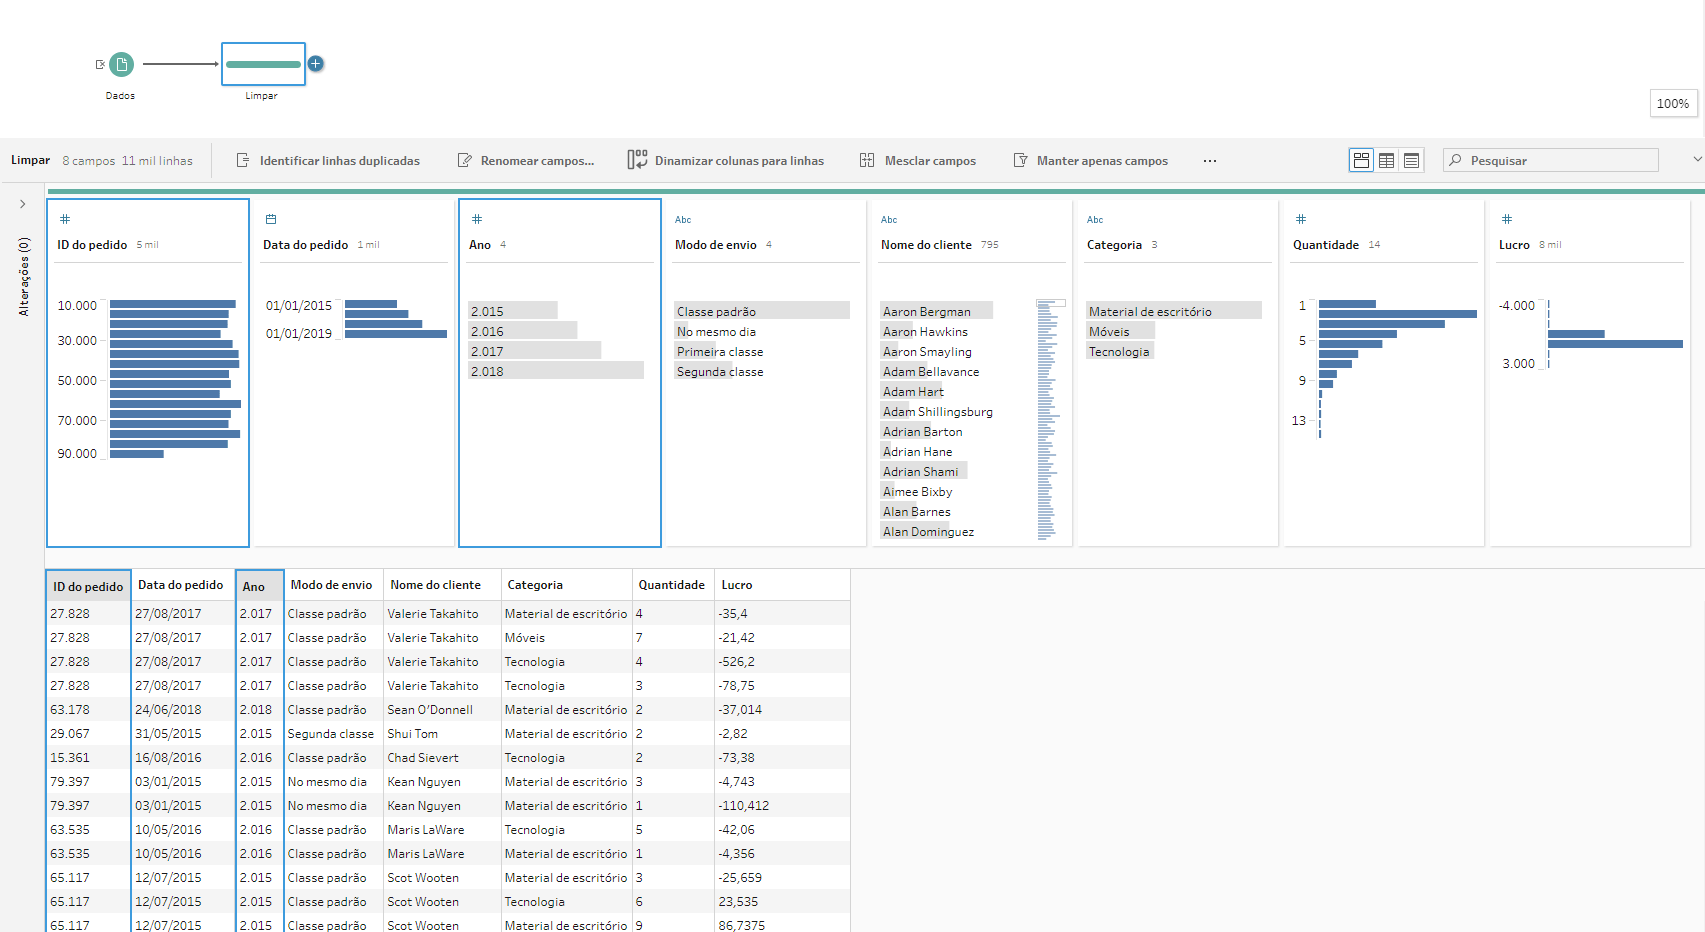Click the plus icon after Limpar step
1705x932 pixels.
pos(315,64)
